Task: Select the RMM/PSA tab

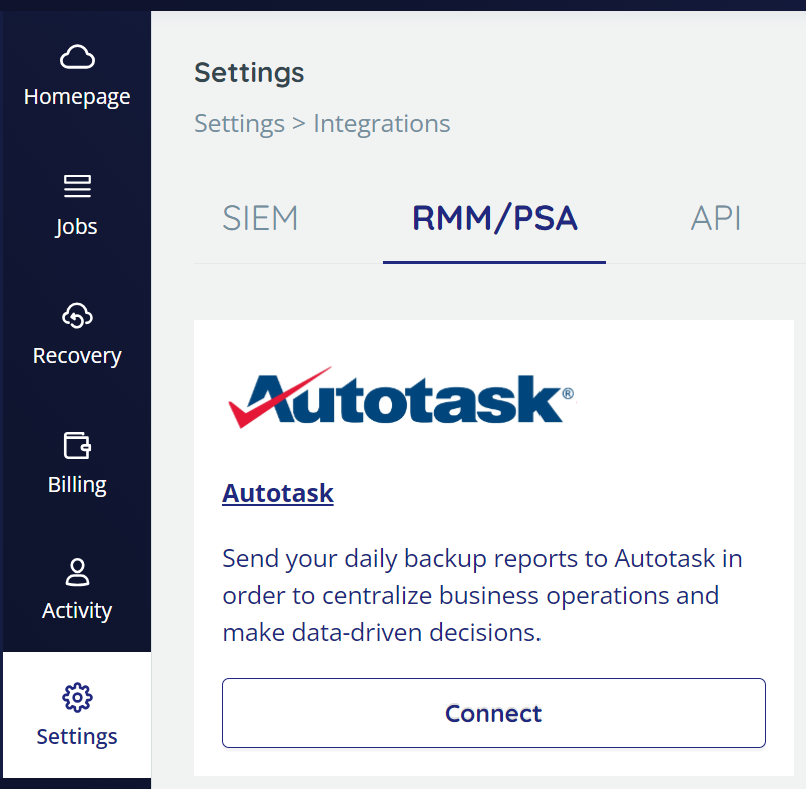Action: tap(494, 218)
